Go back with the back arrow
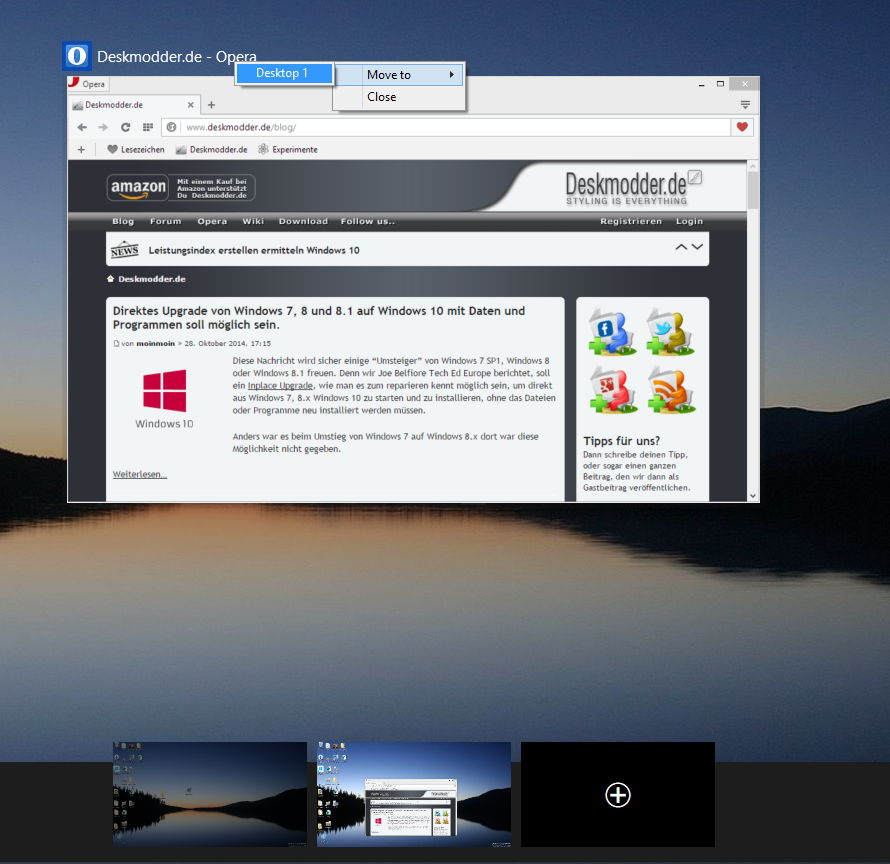890x864 pixels. point(82,127)
